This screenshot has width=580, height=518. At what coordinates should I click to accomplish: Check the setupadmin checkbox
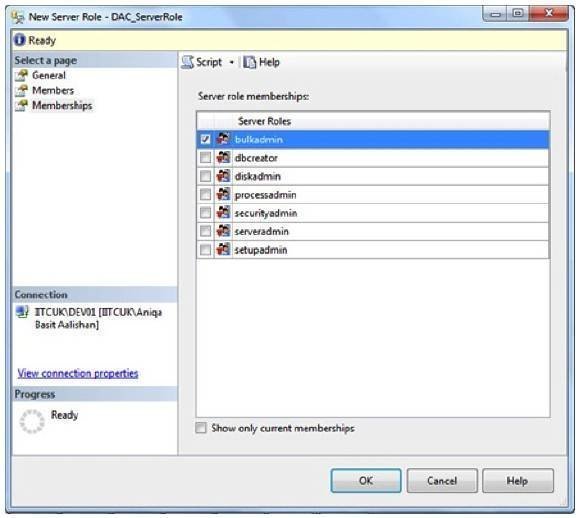click(x=205, y=250)
